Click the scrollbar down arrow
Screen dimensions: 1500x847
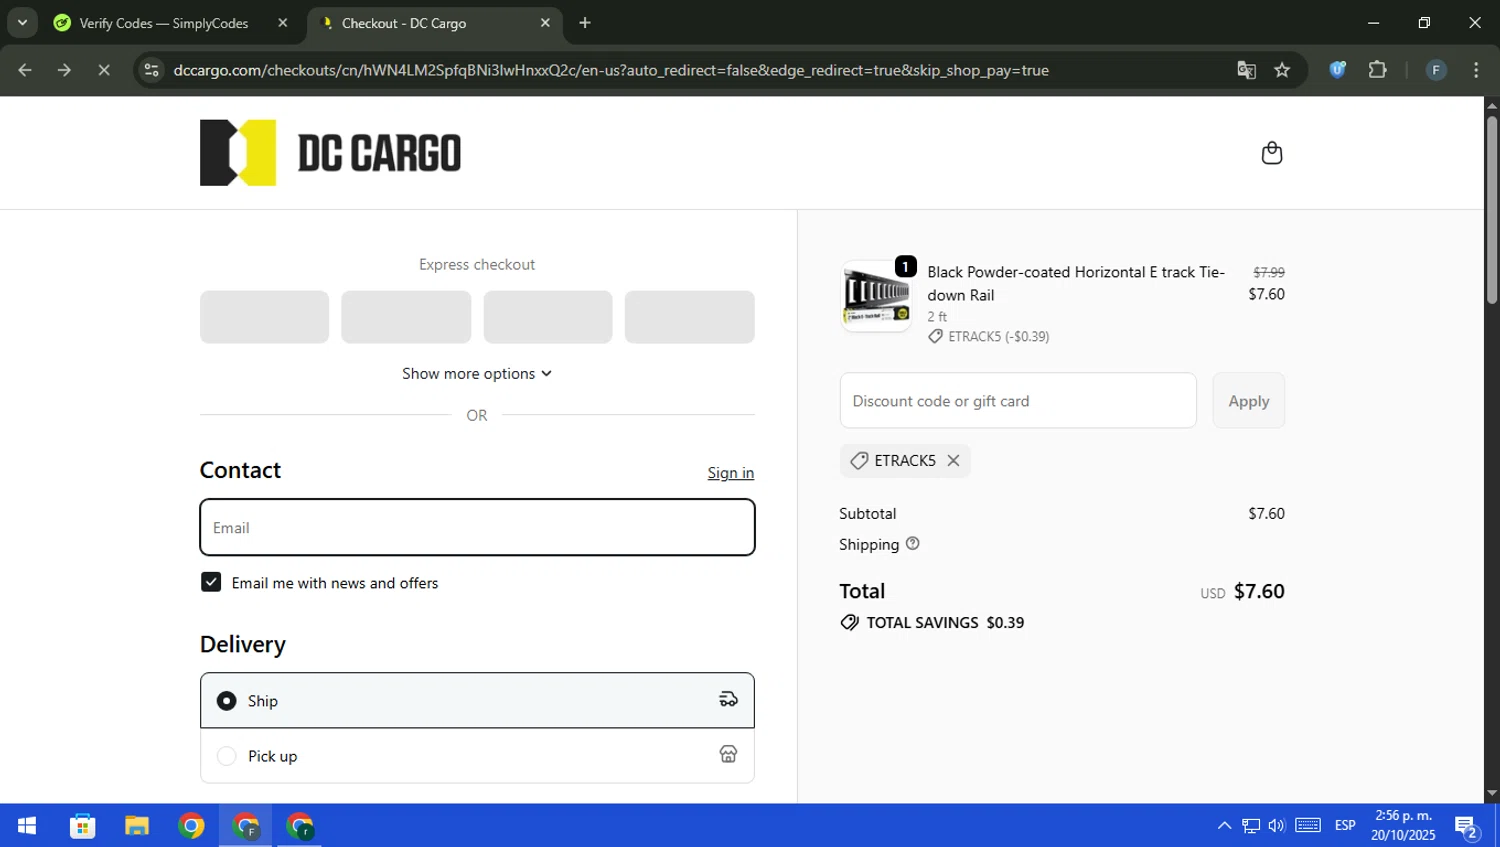pyautogui.click(x=1491, y=793)
